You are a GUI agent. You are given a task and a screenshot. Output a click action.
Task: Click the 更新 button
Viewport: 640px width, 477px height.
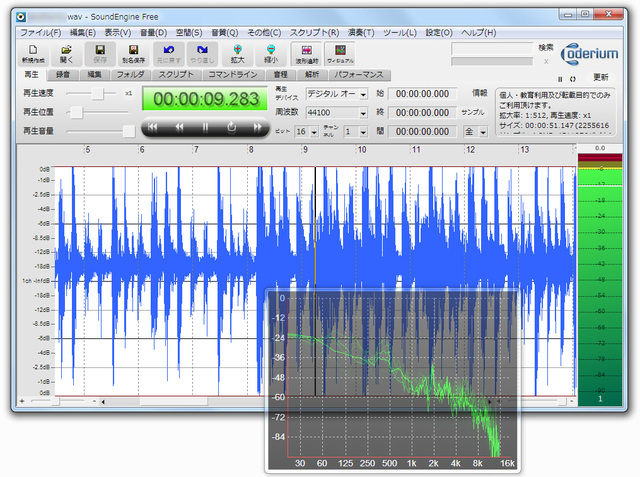(601, 78)
